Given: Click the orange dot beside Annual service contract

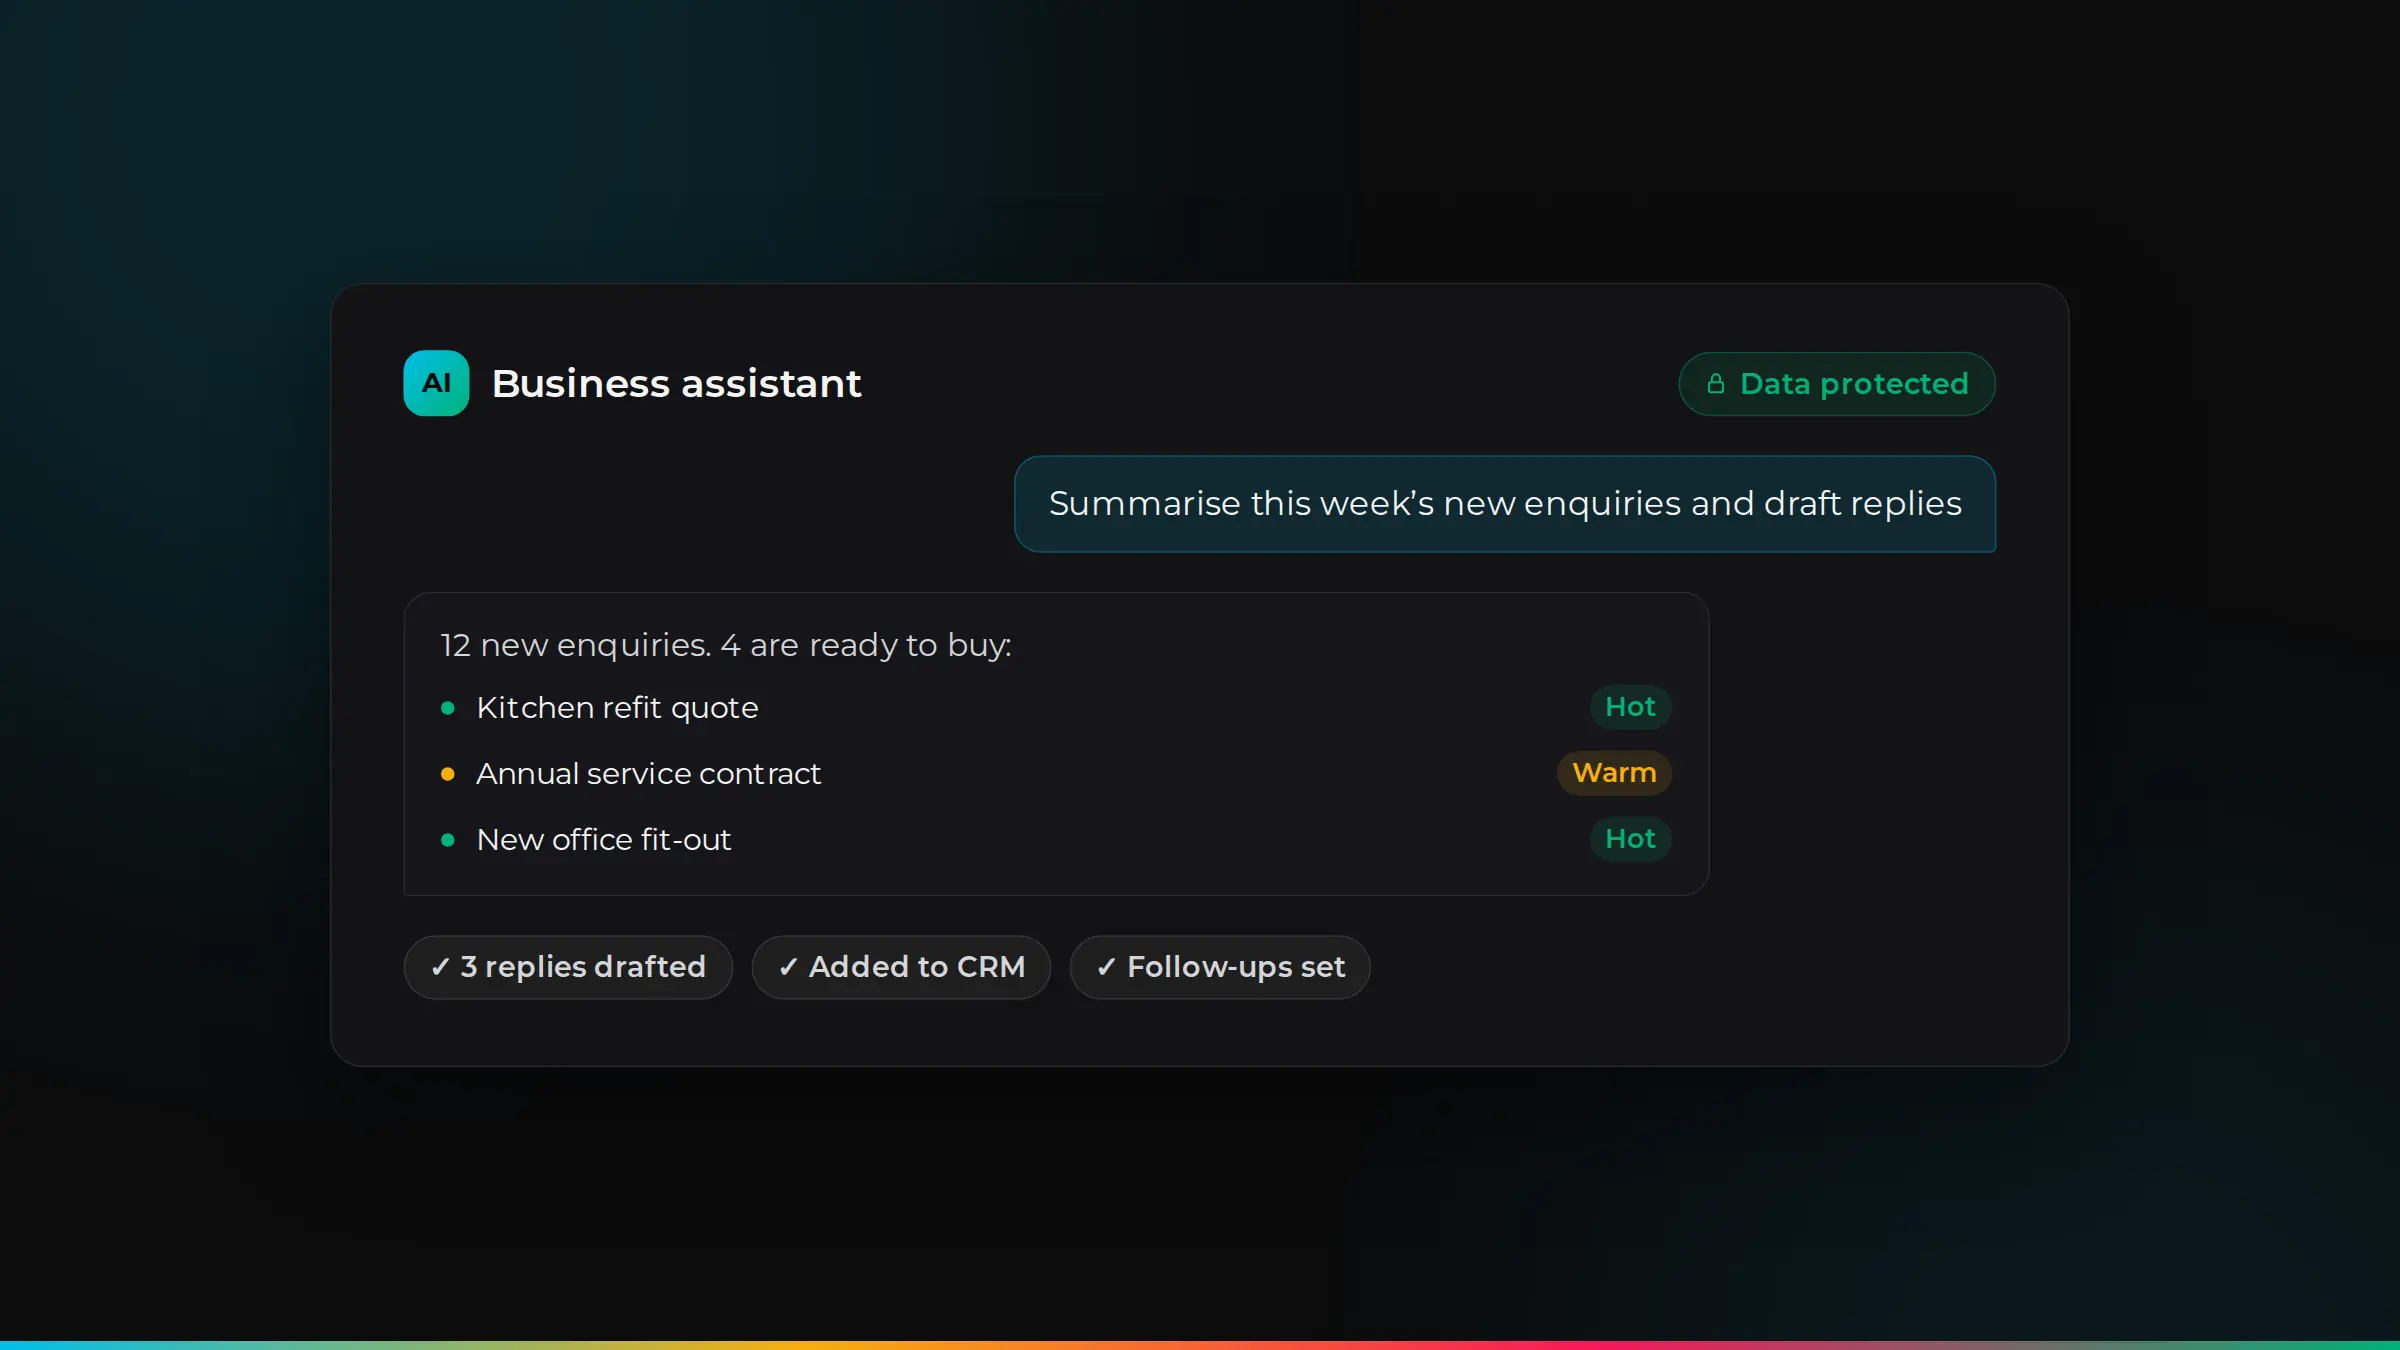Looking at the screenshot, I should tap(448, 774).
